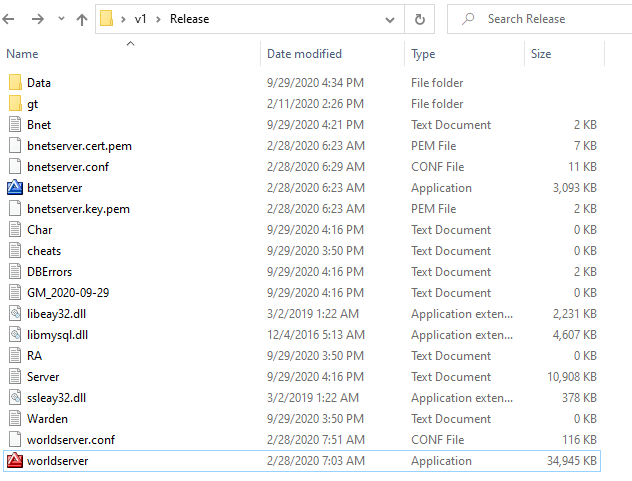Click the libmysql.dll file name
Image resolution: width=632 pixels, height=481 pixels.
57,335
